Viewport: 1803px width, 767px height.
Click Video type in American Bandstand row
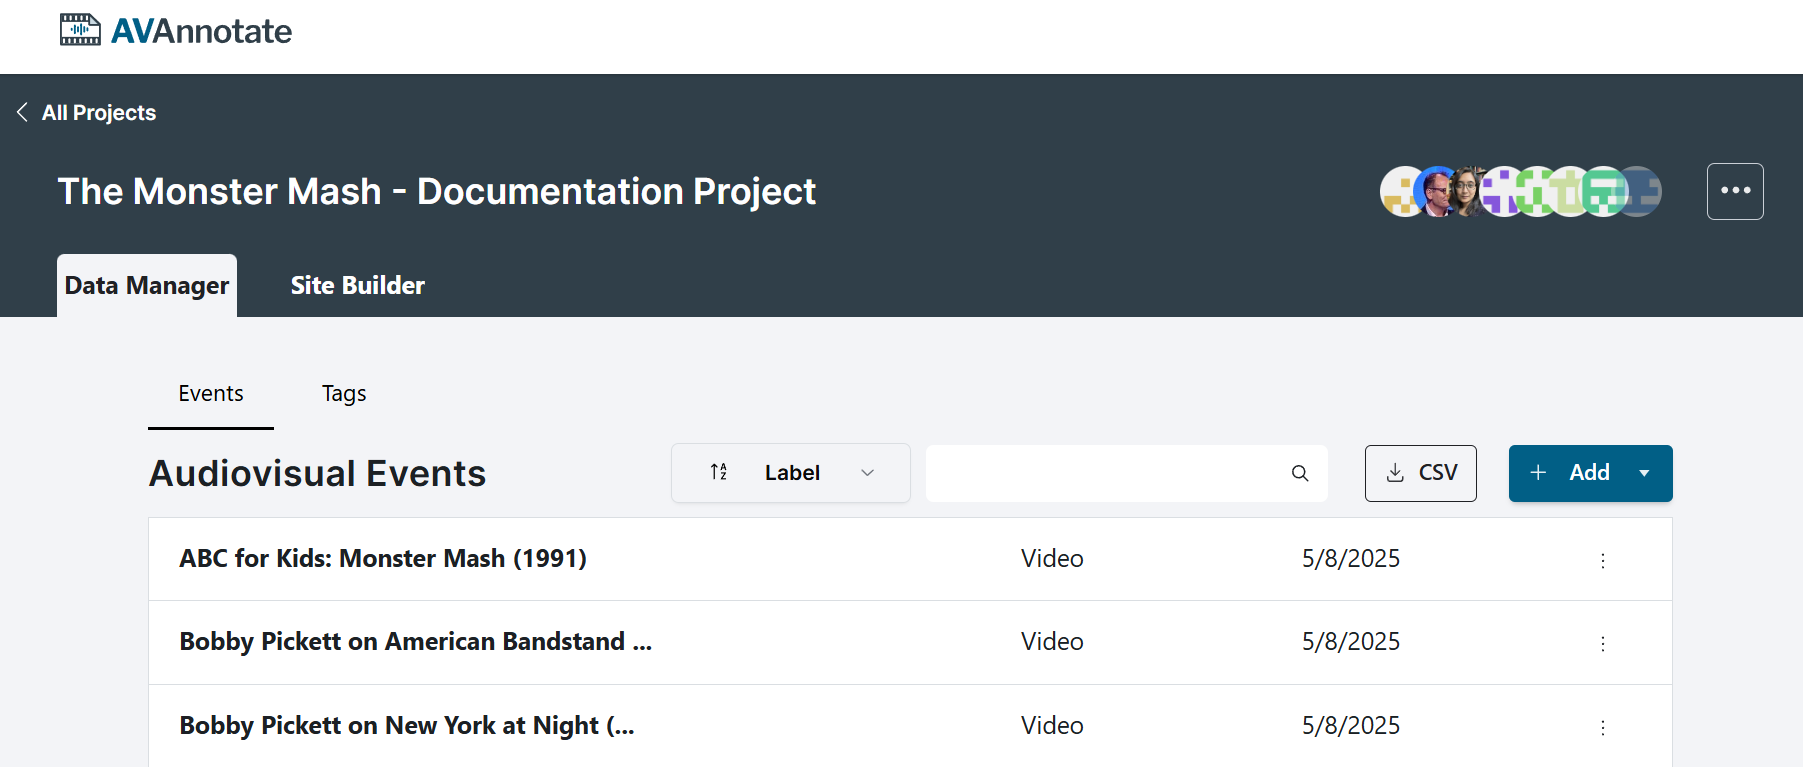pos(1052,641)
